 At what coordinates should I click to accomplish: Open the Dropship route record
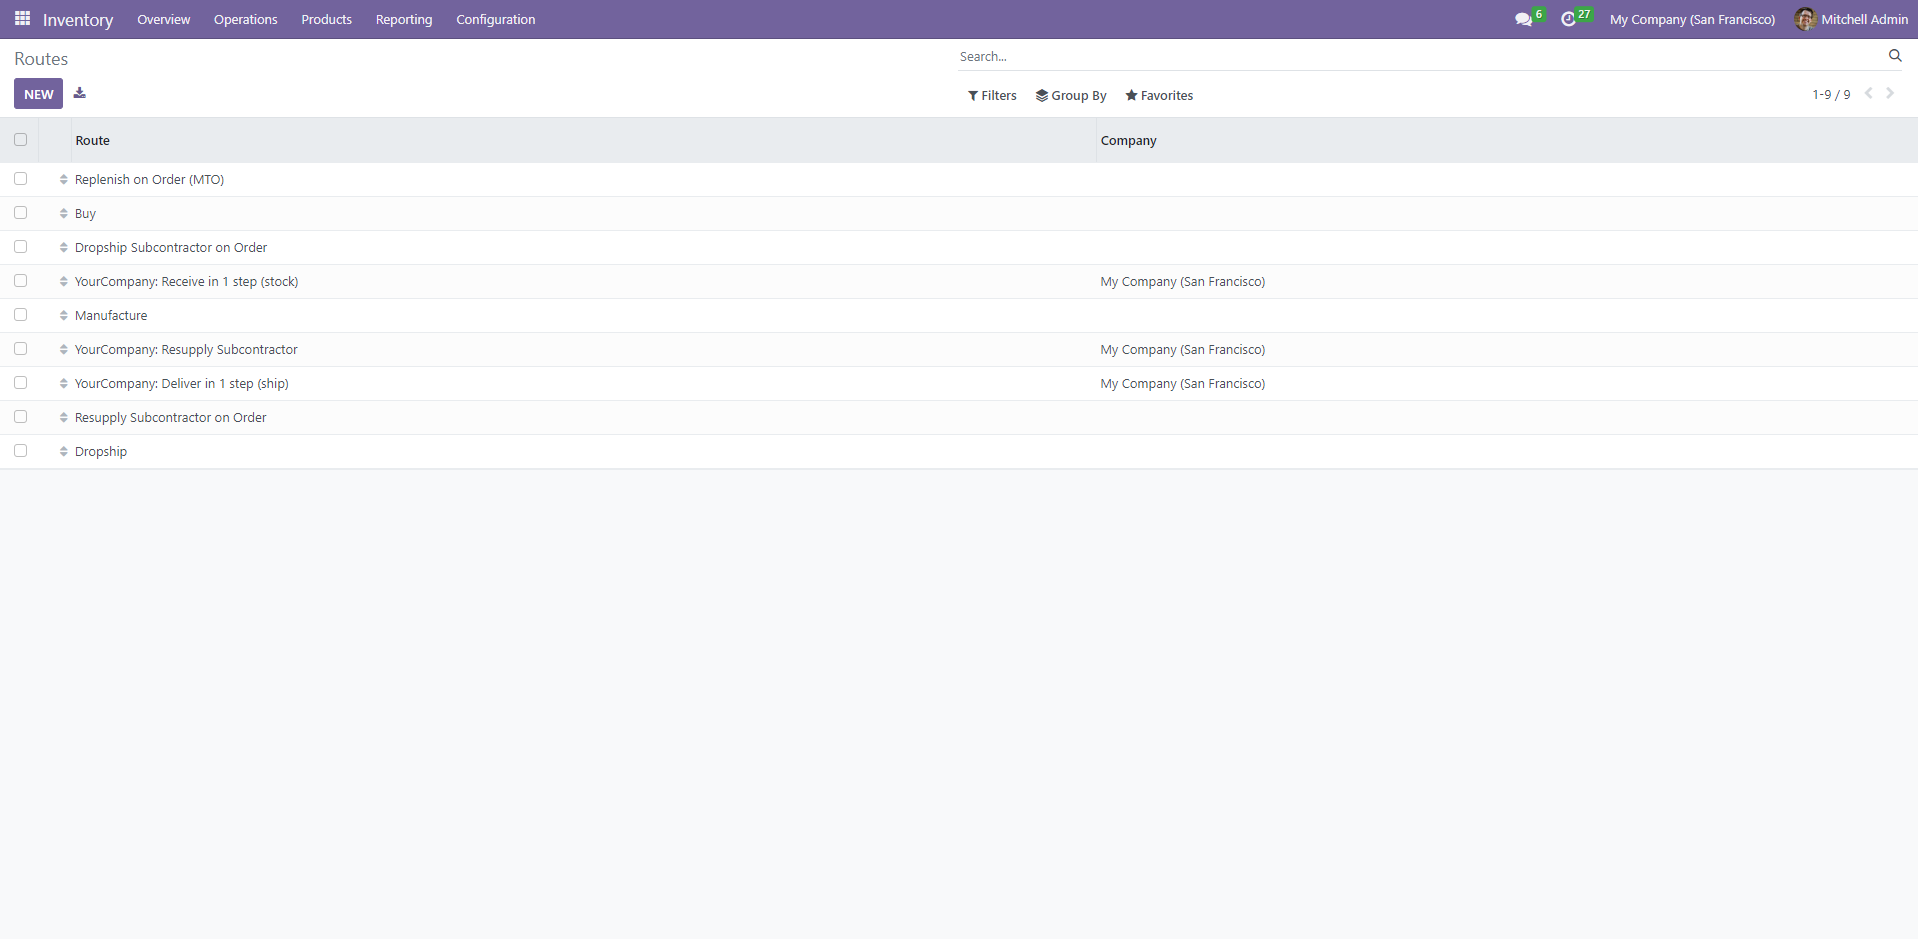[101, 452]
